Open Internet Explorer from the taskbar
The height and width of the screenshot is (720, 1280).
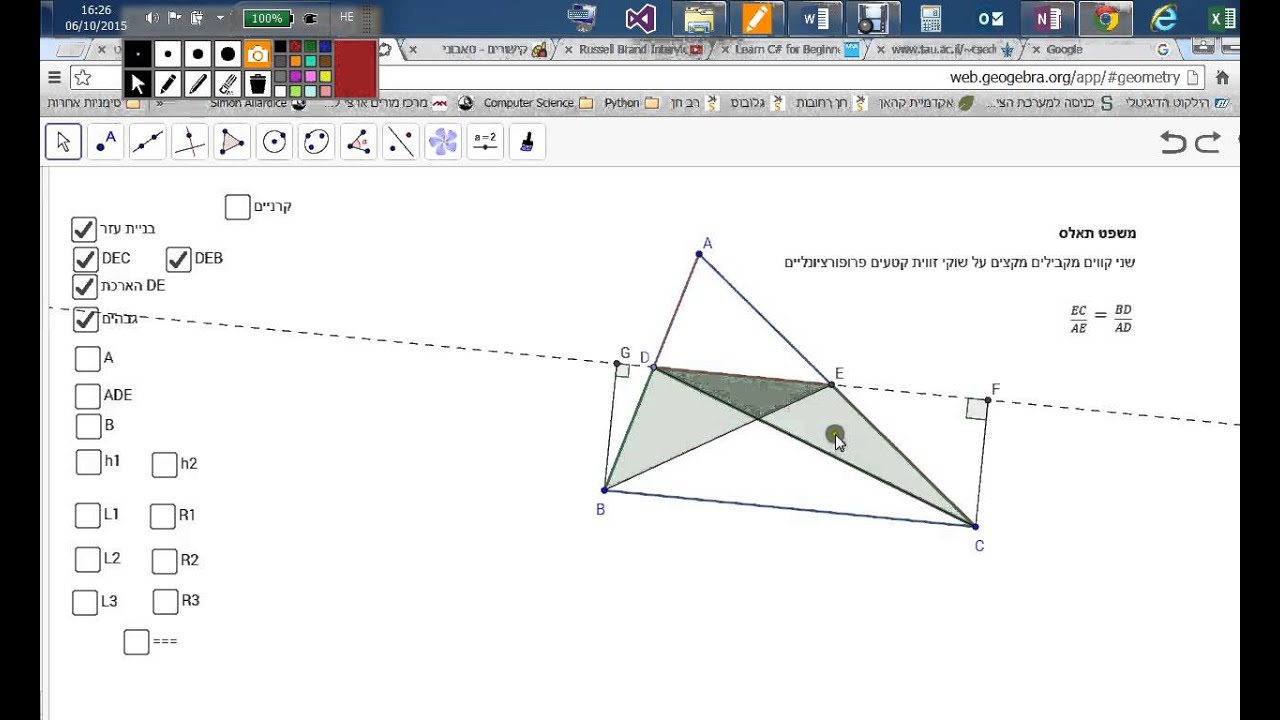[1164, 18]
